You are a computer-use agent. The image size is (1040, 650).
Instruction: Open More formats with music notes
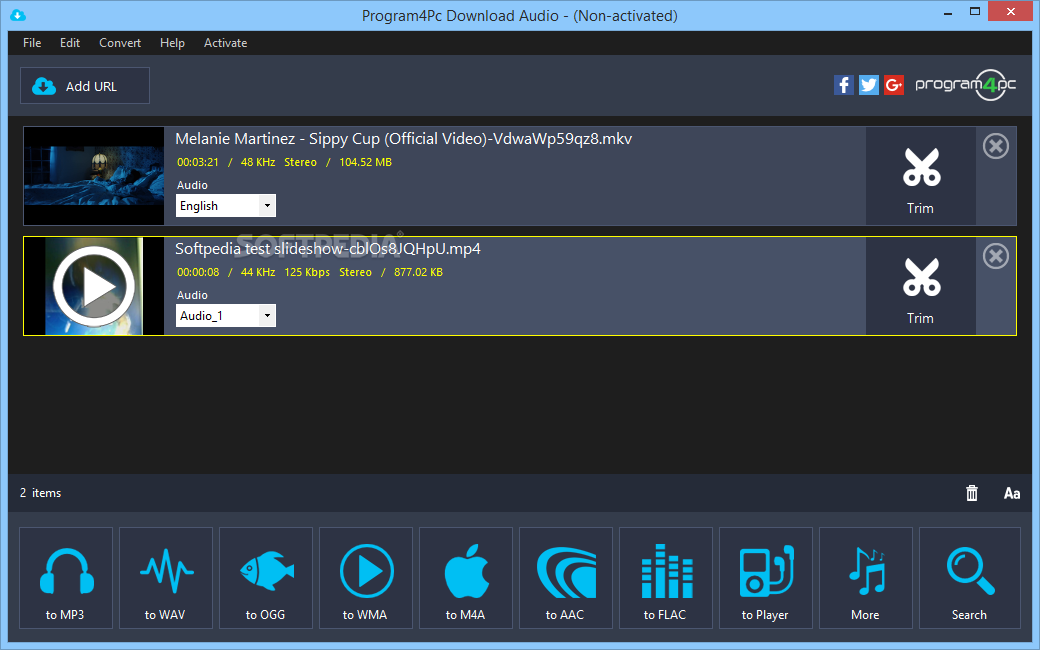point(866,578)
